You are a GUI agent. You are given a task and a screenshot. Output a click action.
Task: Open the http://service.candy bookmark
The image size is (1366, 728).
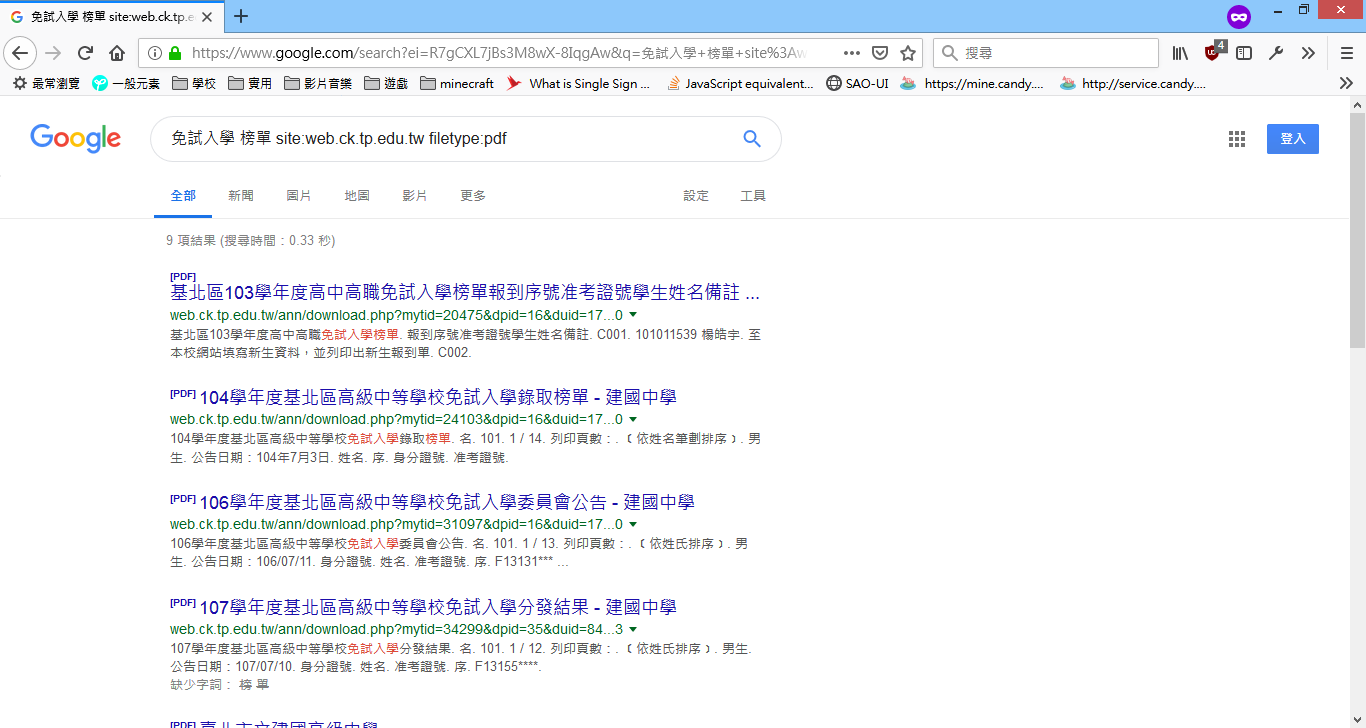coord(1133,84)
